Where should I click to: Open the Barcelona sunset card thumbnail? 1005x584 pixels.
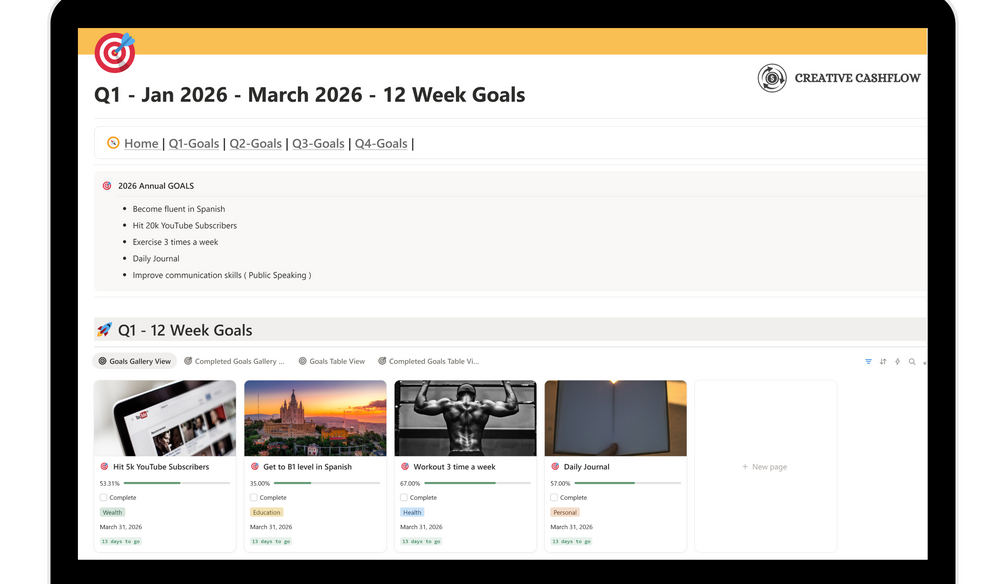(315, 418)
